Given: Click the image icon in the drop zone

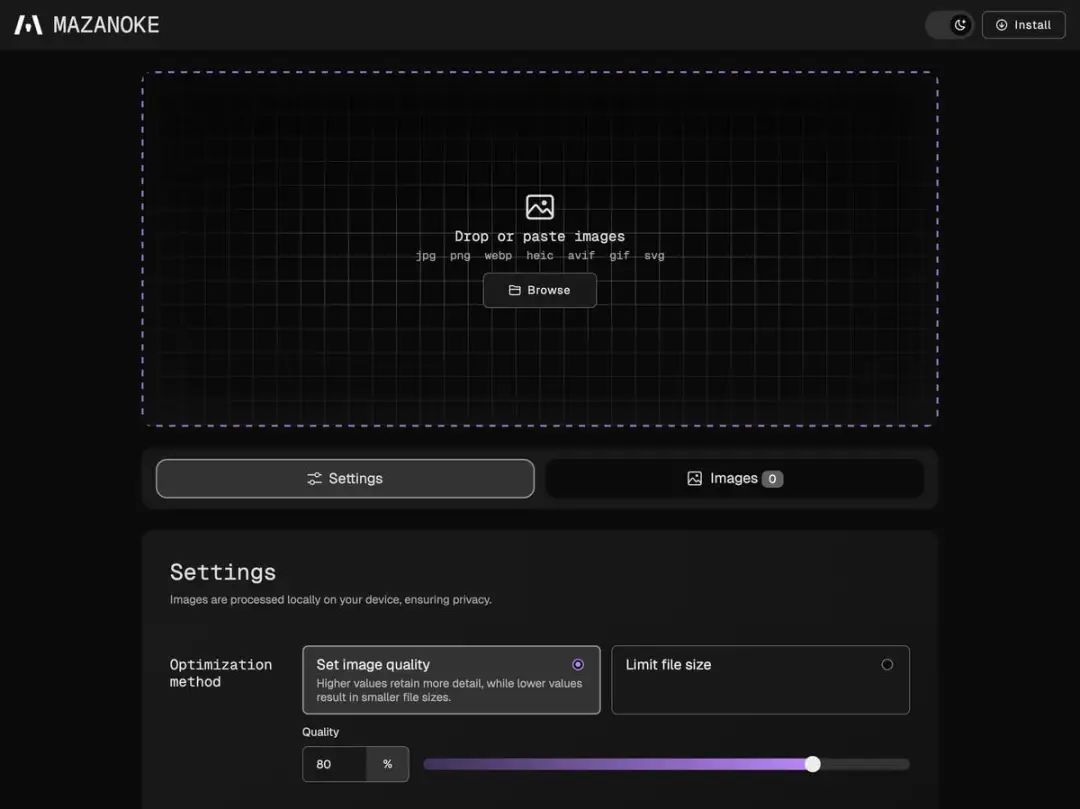Looking at the screenshot, I should point(539,207).
